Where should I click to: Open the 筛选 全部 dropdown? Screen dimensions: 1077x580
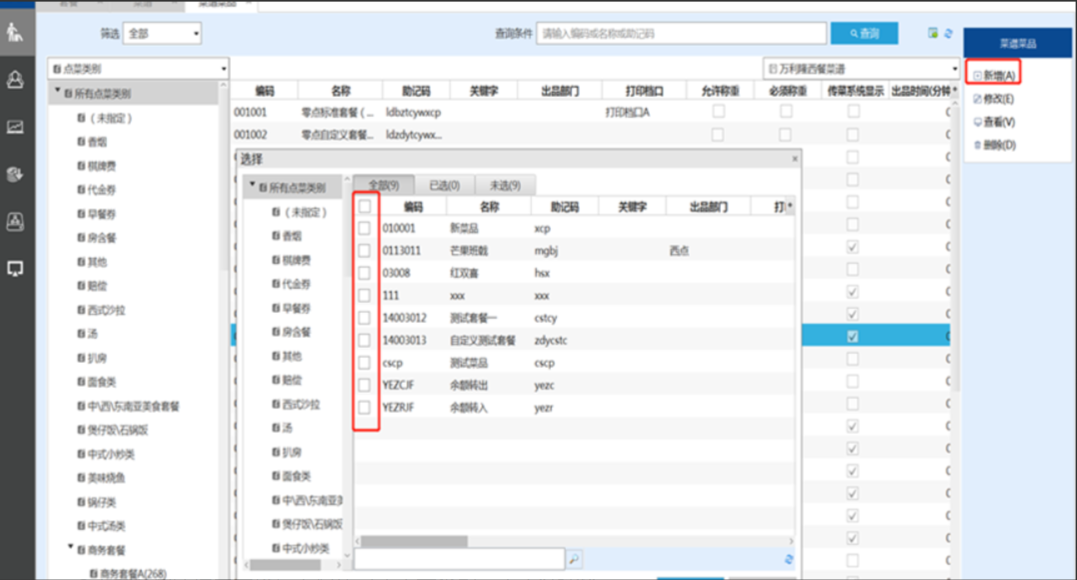coord(163,34)
